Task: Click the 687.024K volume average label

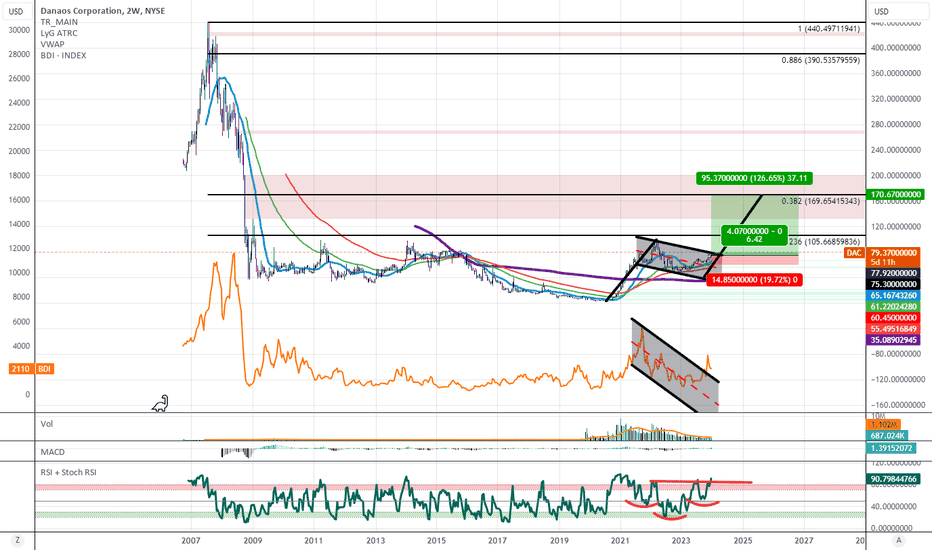Action: click(x=887, y=436)
